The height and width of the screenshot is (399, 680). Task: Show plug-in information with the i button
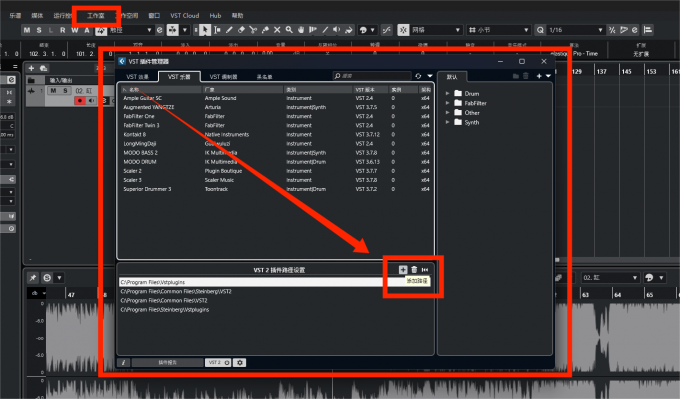[124, 363]
